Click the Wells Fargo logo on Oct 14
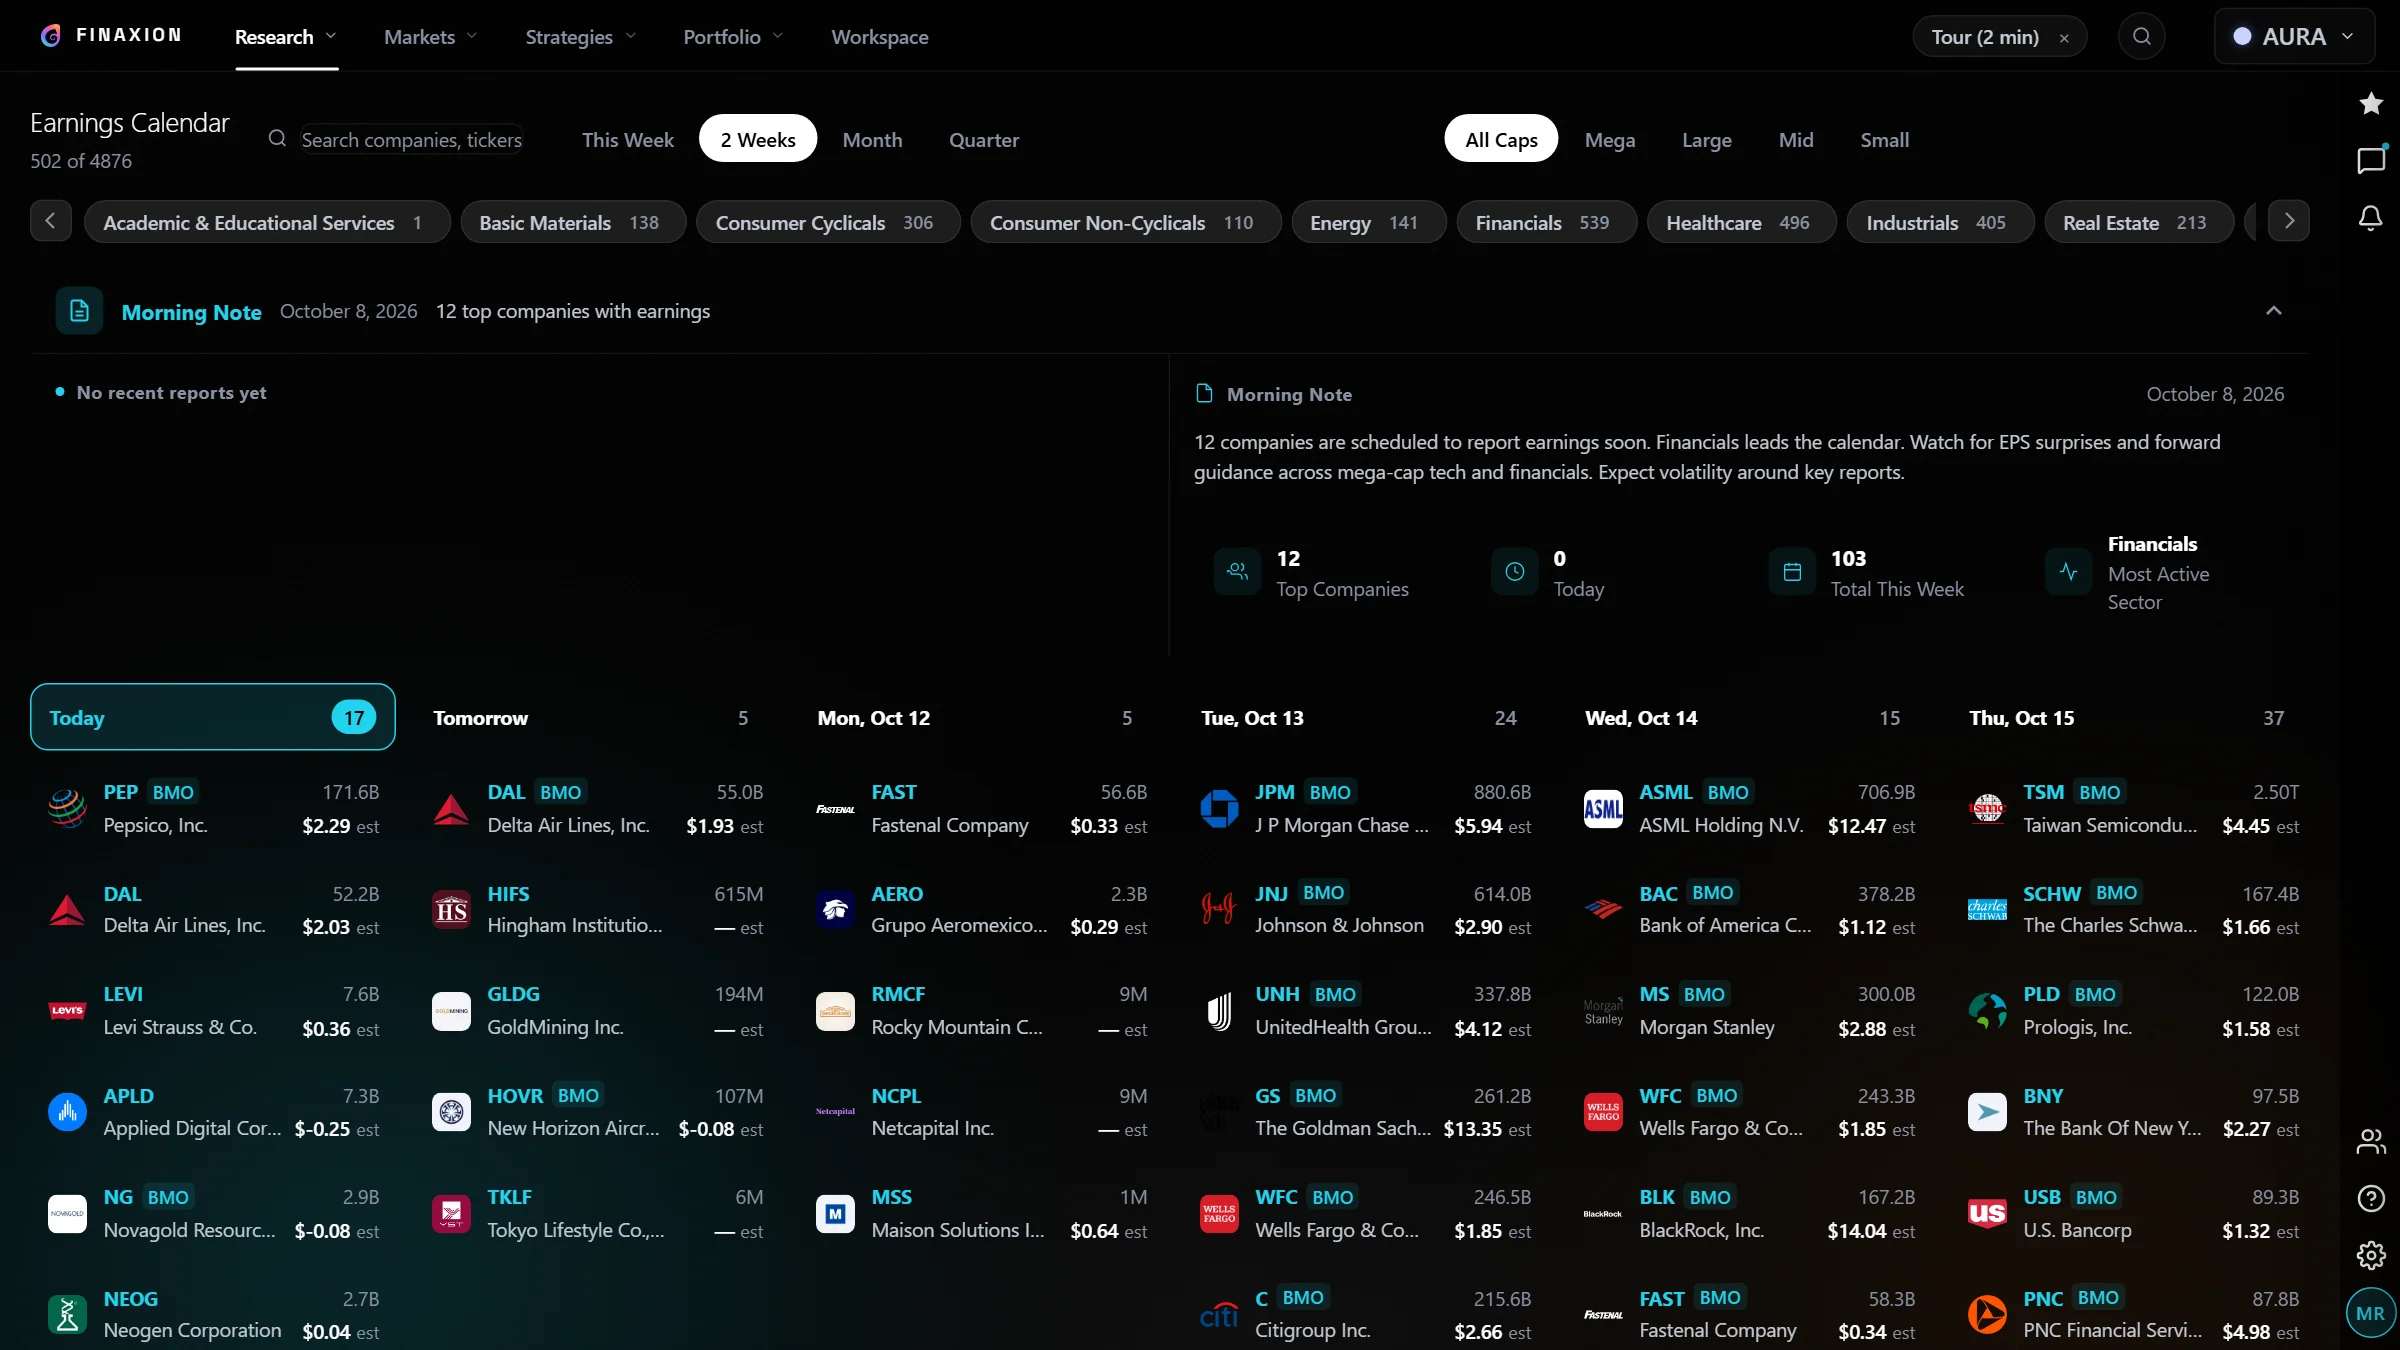Screen dimensions: 2400x1350 [x=1603, y=1111]
